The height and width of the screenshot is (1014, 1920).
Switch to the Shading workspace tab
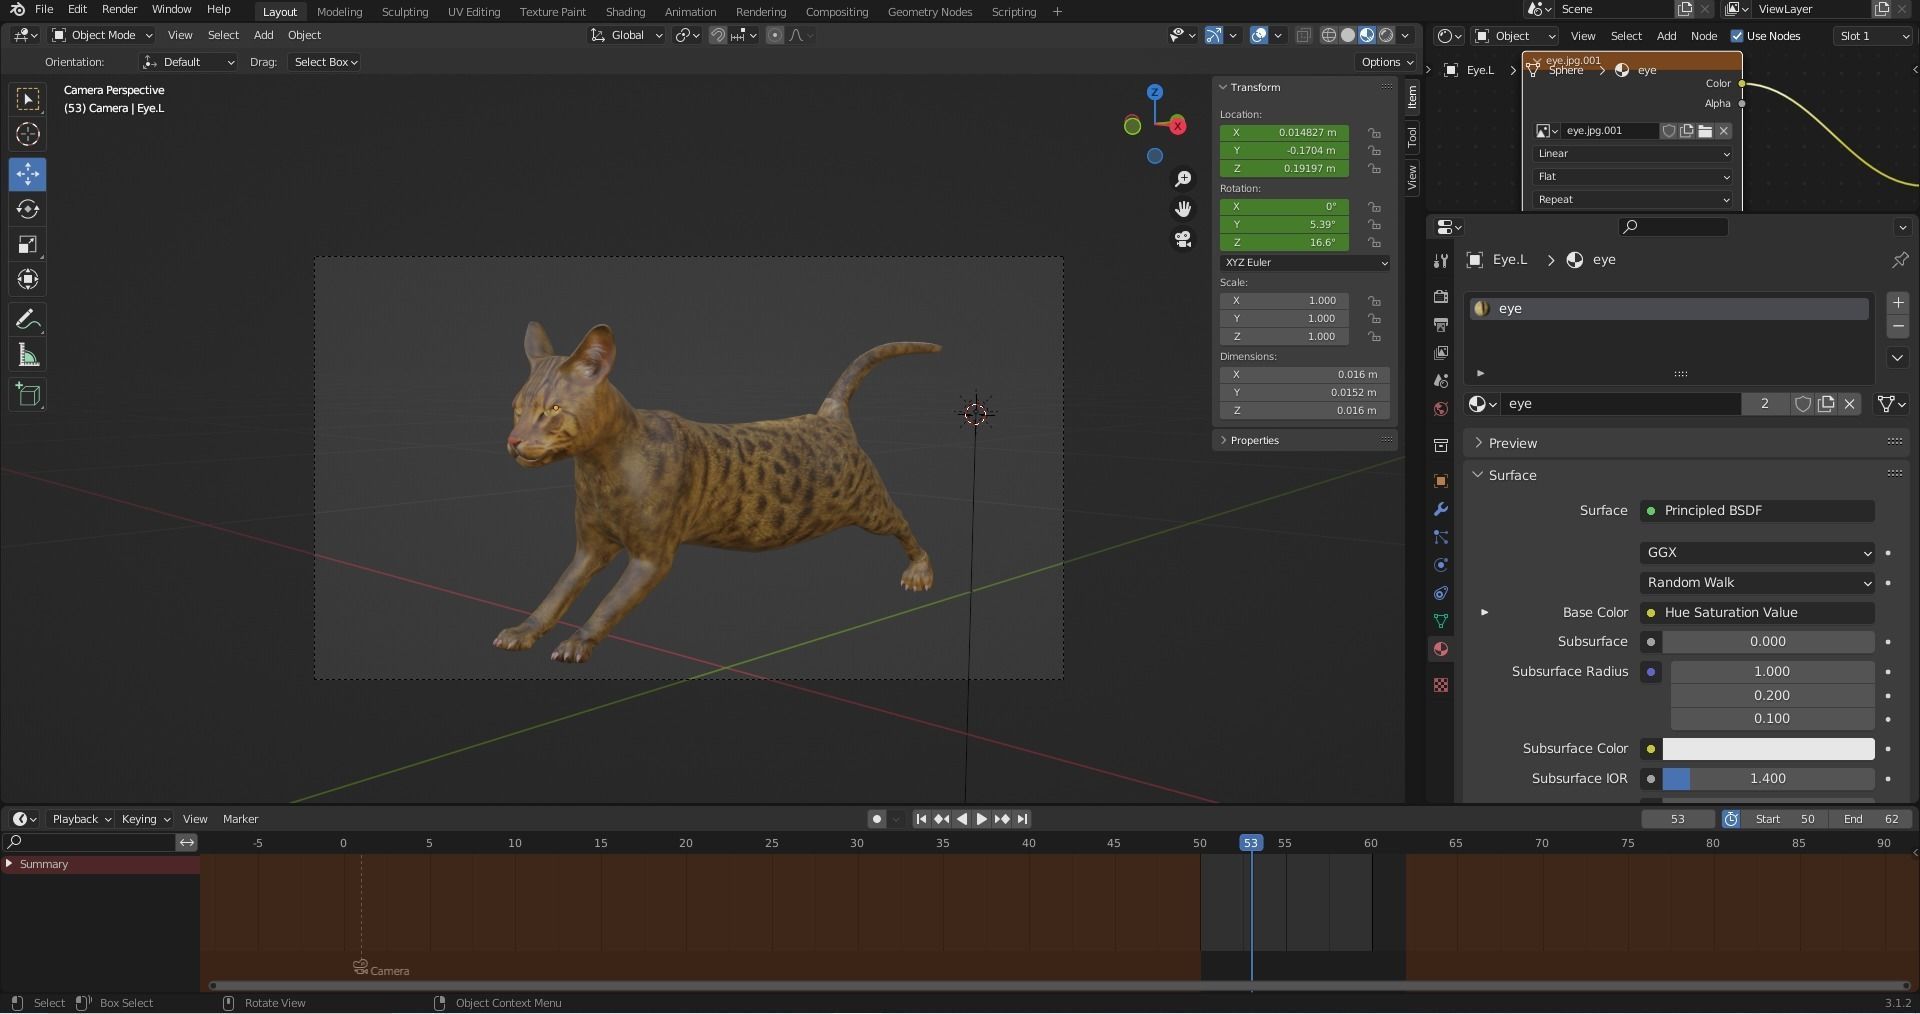pyautogui.click(x=625, y=12)
